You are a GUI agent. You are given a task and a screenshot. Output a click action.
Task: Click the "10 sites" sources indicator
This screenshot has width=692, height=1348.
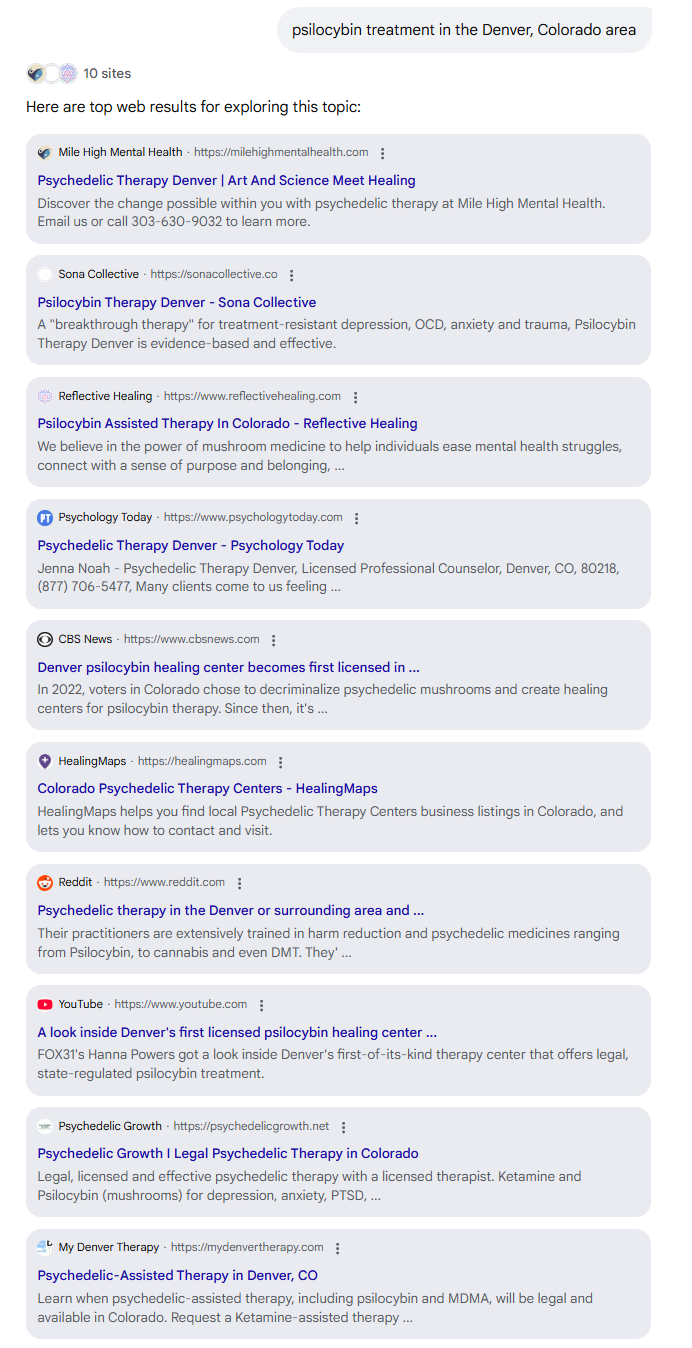106,73
